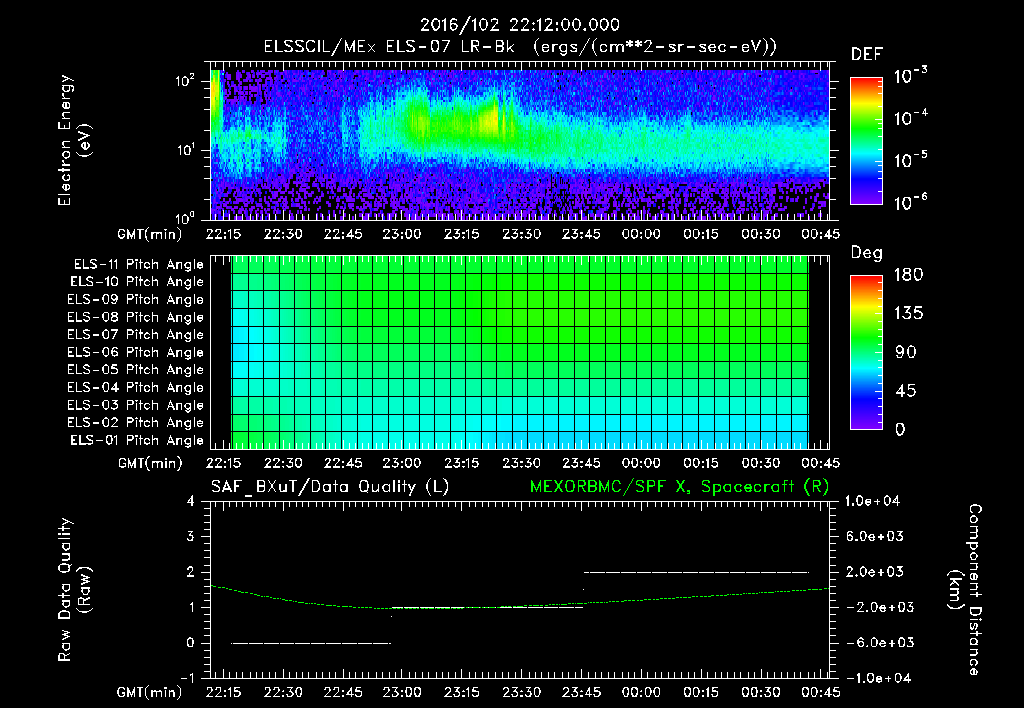
Task: Click the 180 label on Deg scale
Action: pyautogui.click(x=908, y=275)
